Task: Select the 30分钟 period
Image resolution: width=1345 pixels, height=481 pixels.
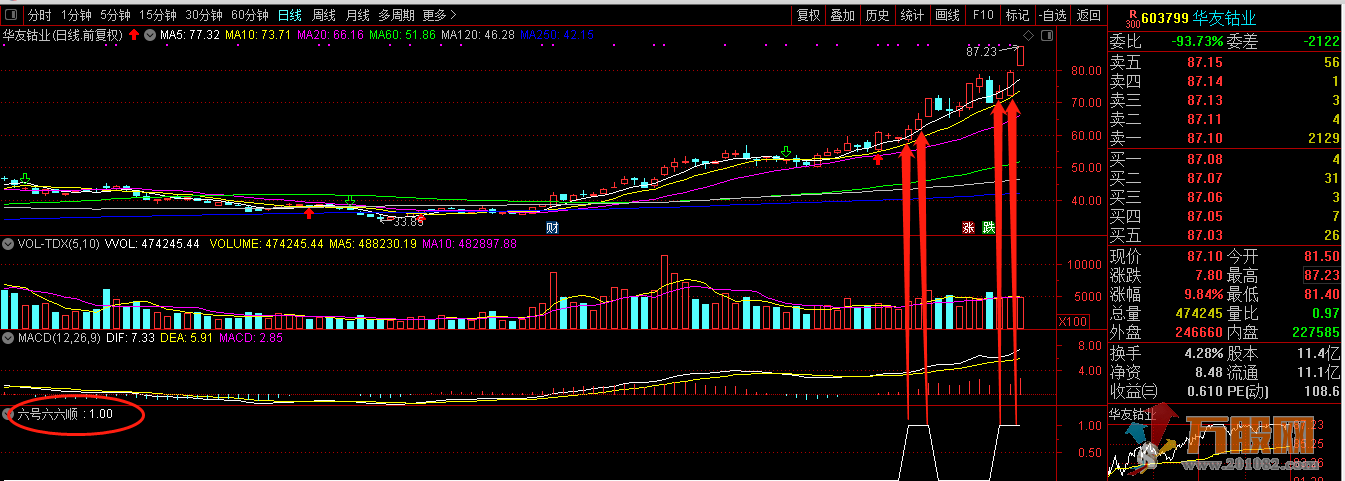Action: 204,15
